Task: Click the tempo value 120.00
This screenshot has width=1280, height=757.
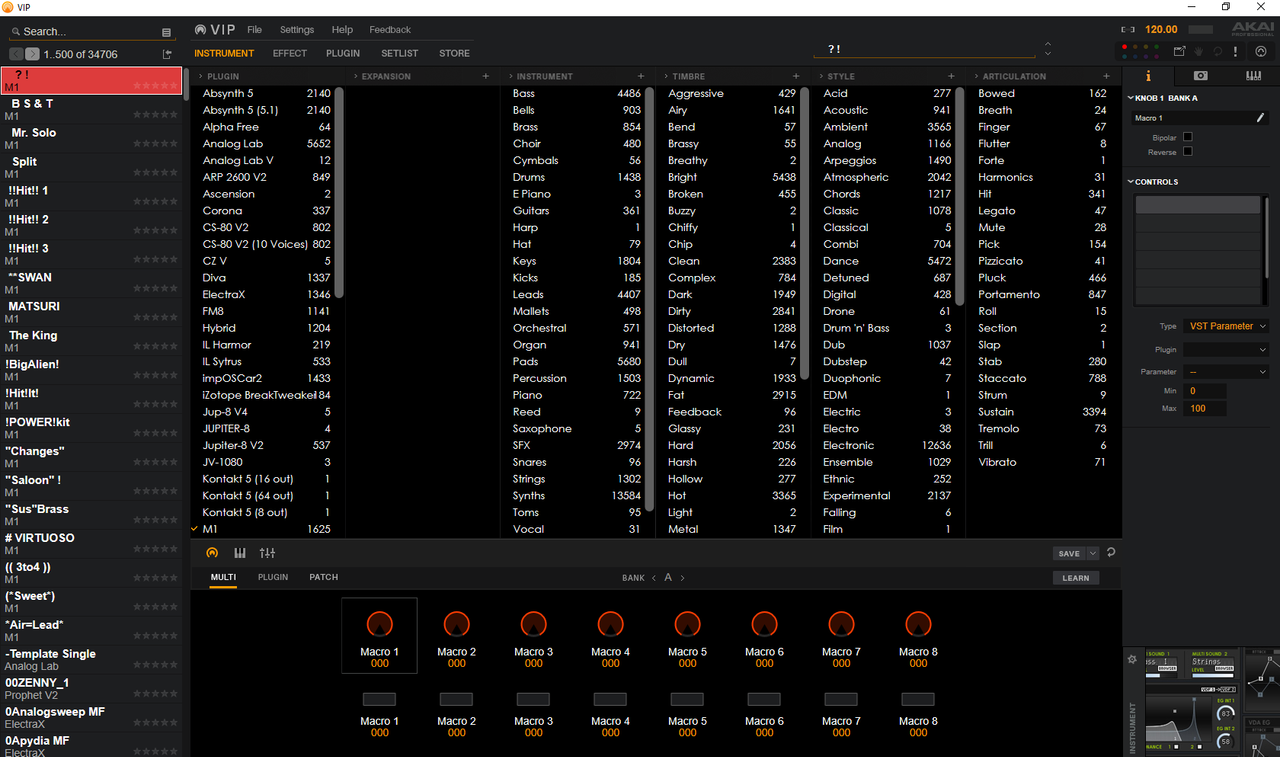Action: 1161,30
